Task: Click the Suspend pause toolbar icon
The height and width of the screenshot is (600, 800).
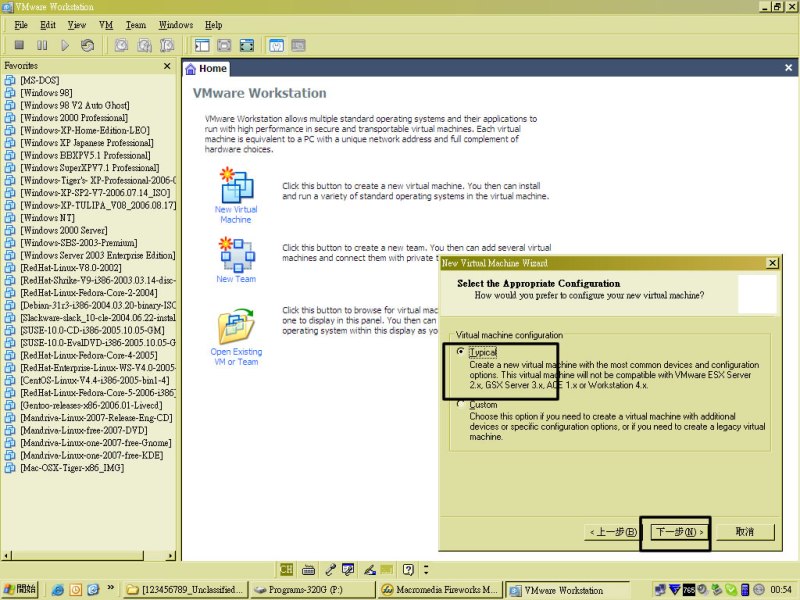Action: (42, 45)
